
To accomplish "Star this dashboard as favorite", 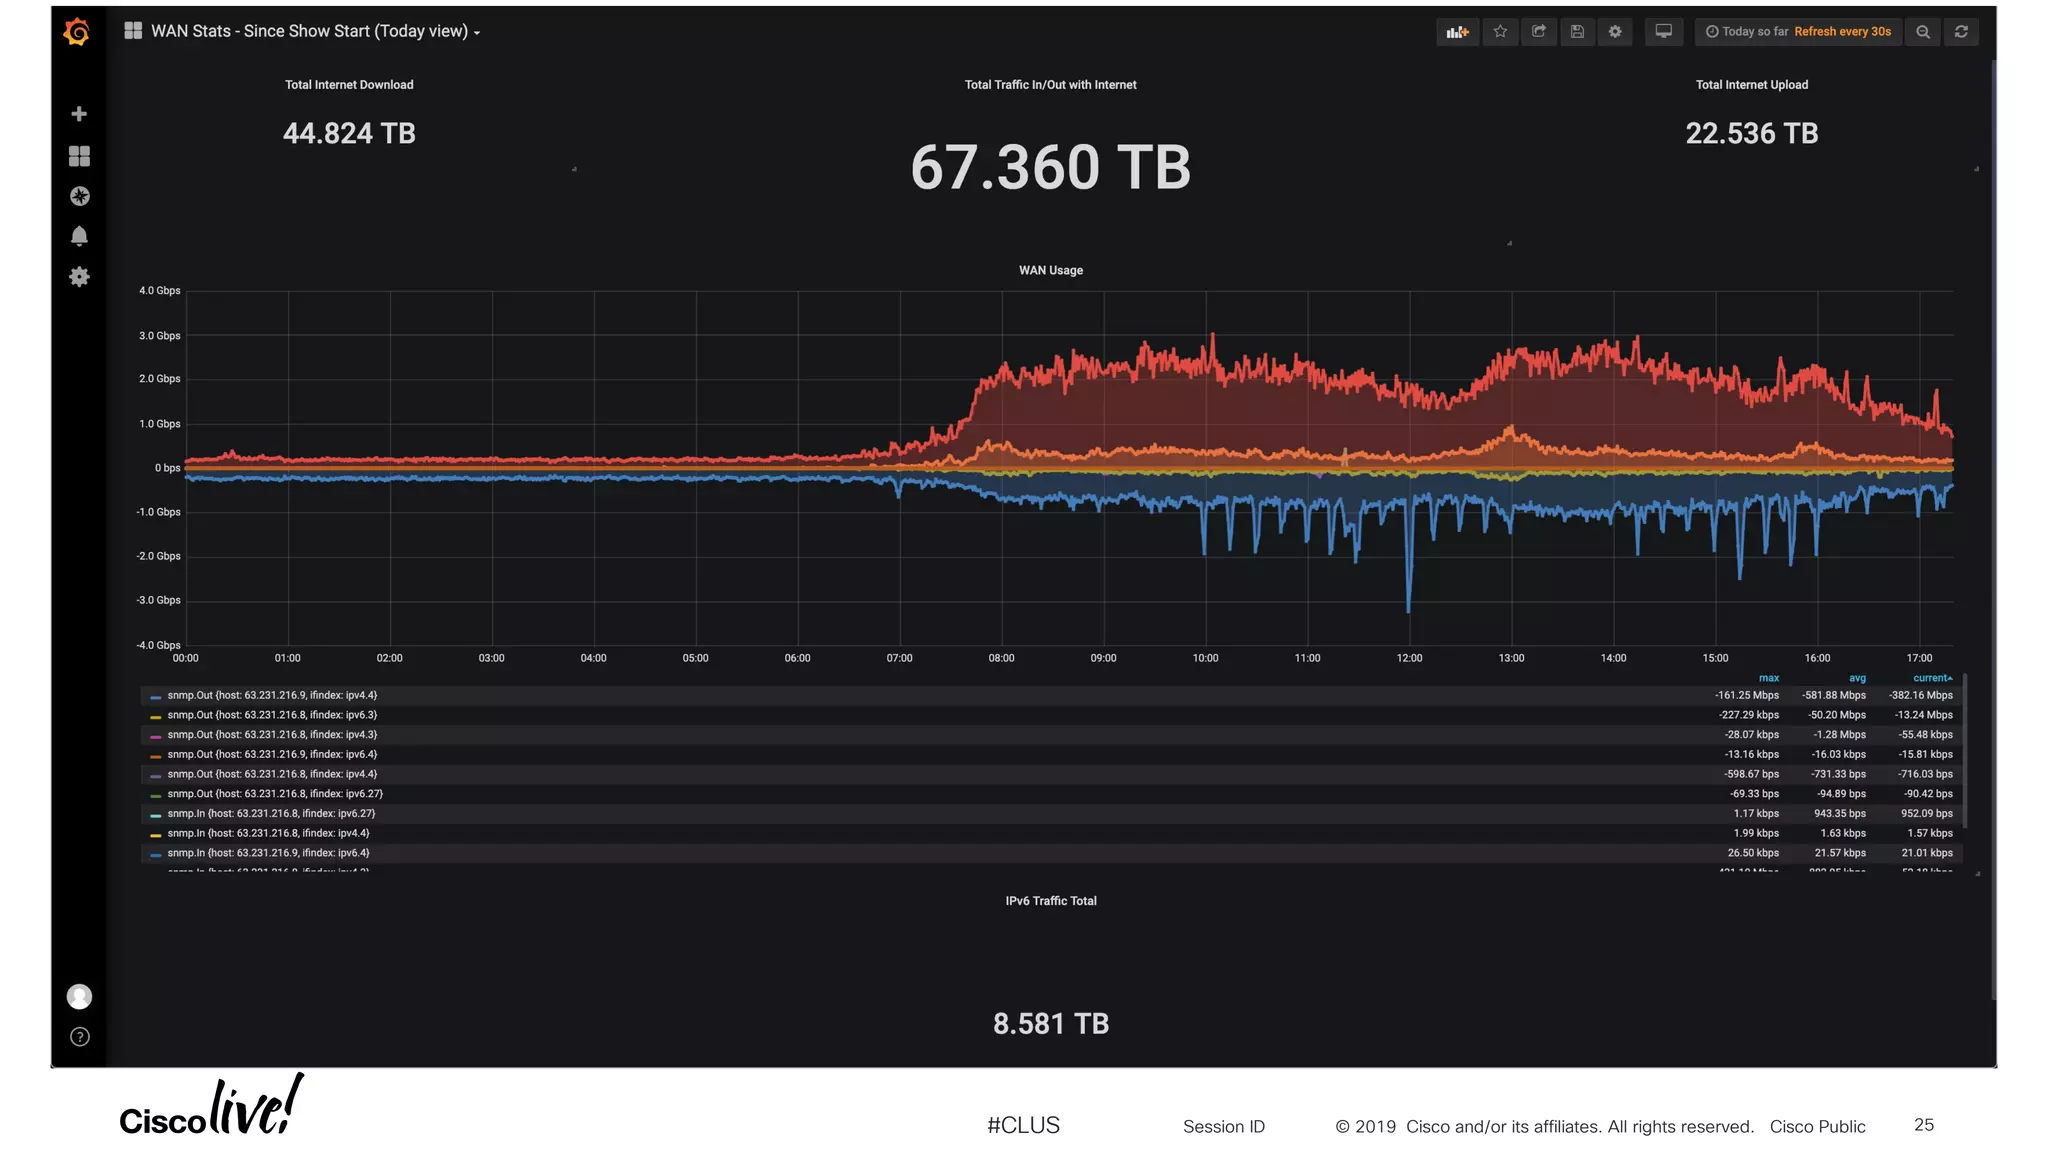I will [1500, 32].
